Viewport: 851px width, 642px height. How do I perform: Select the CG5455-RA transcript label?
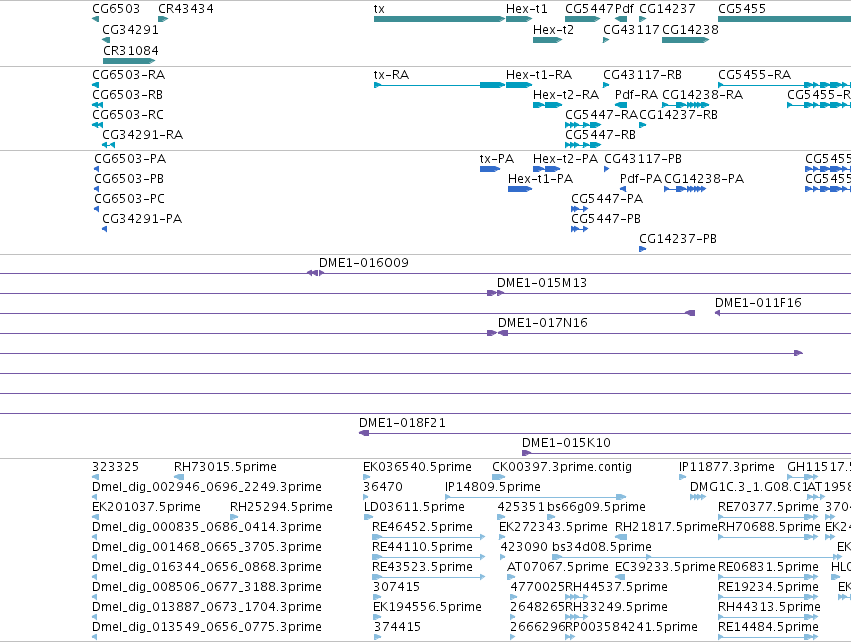coord(754,74)
